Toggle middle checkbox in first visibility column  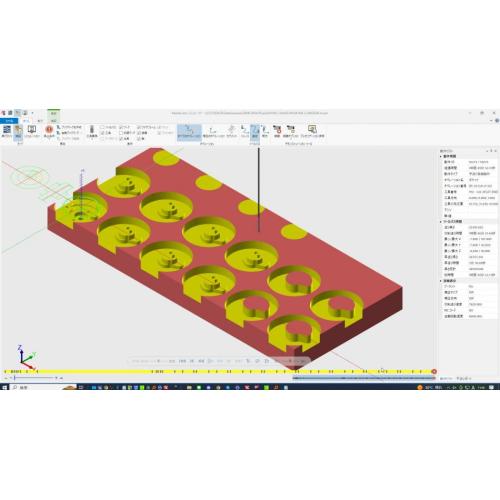[103, 133]
